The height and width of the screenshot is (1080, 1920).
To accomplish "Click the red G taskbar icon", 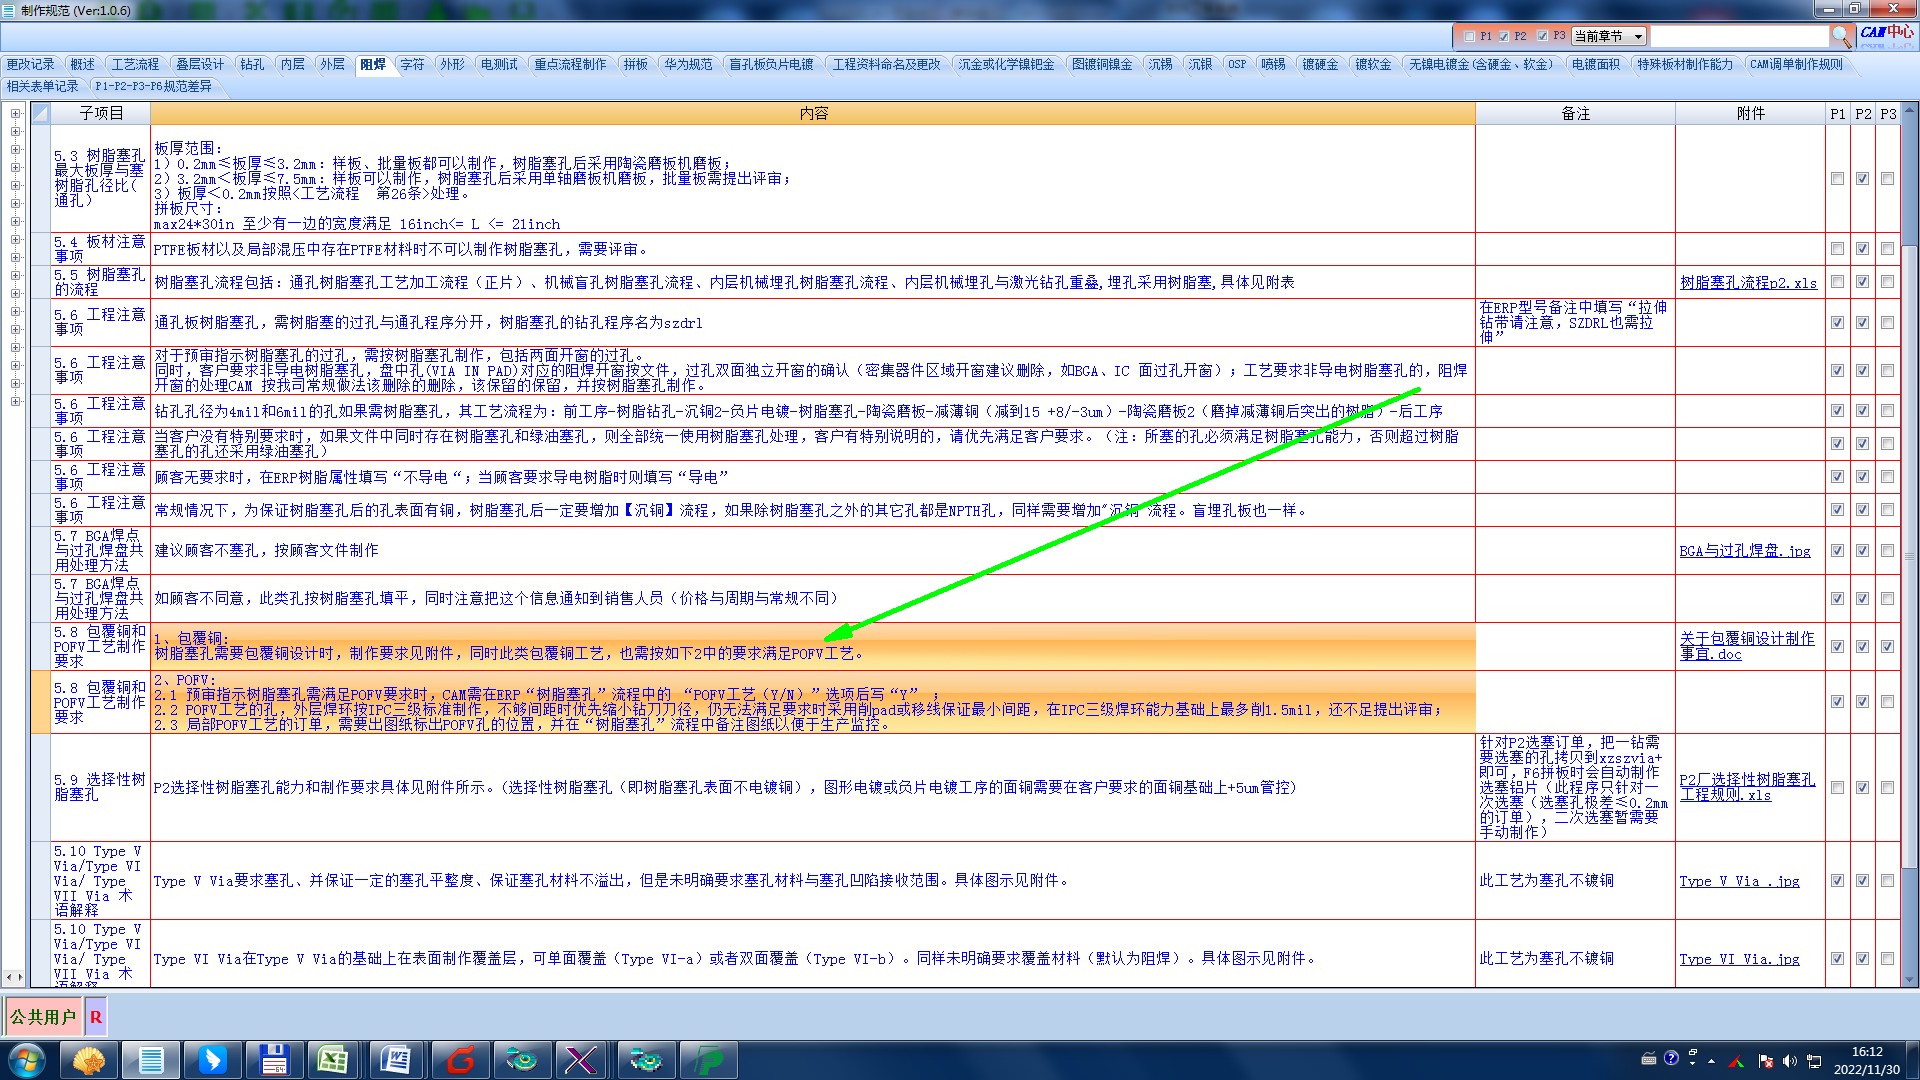I will click(460, 1059).
